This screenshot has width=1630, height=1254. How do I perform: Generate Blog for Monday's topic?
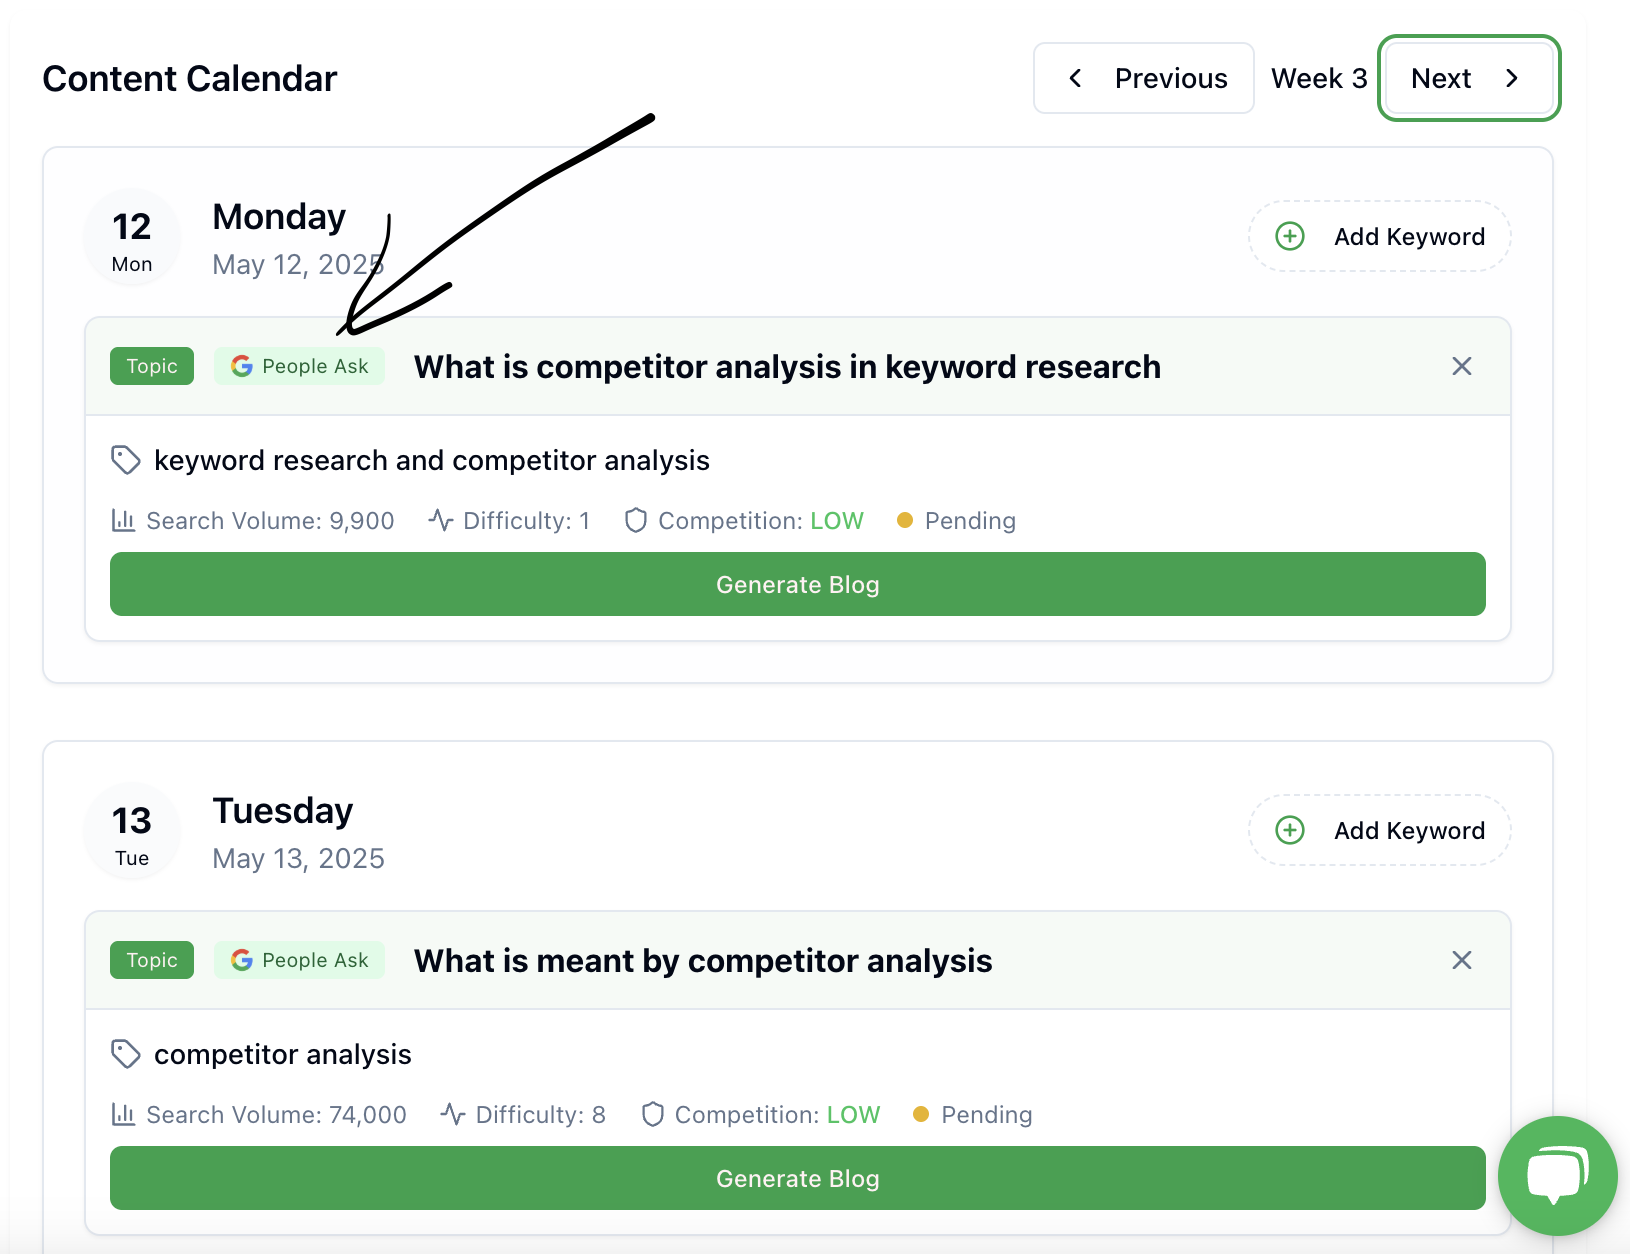(797, 584)
